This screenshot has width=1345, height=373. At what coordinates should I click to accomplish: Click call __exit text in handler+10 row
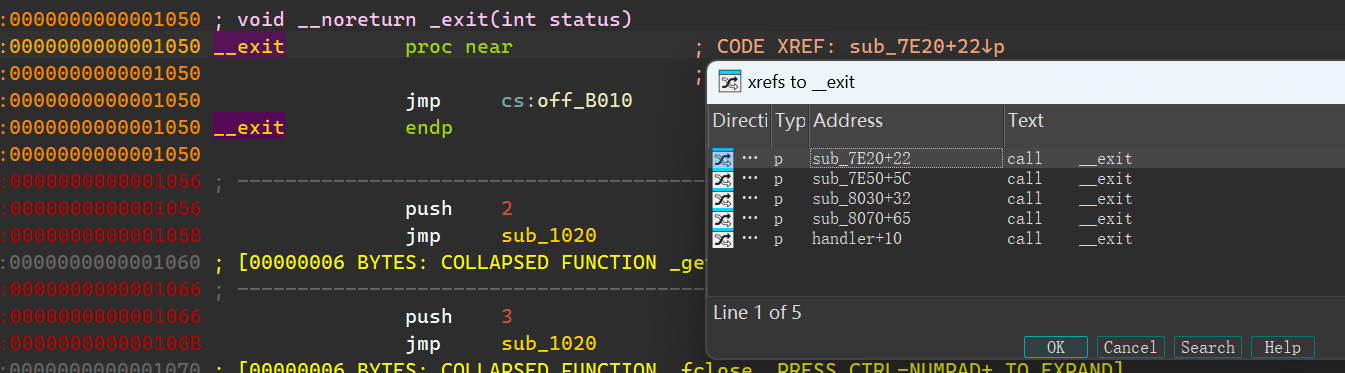1069,238
